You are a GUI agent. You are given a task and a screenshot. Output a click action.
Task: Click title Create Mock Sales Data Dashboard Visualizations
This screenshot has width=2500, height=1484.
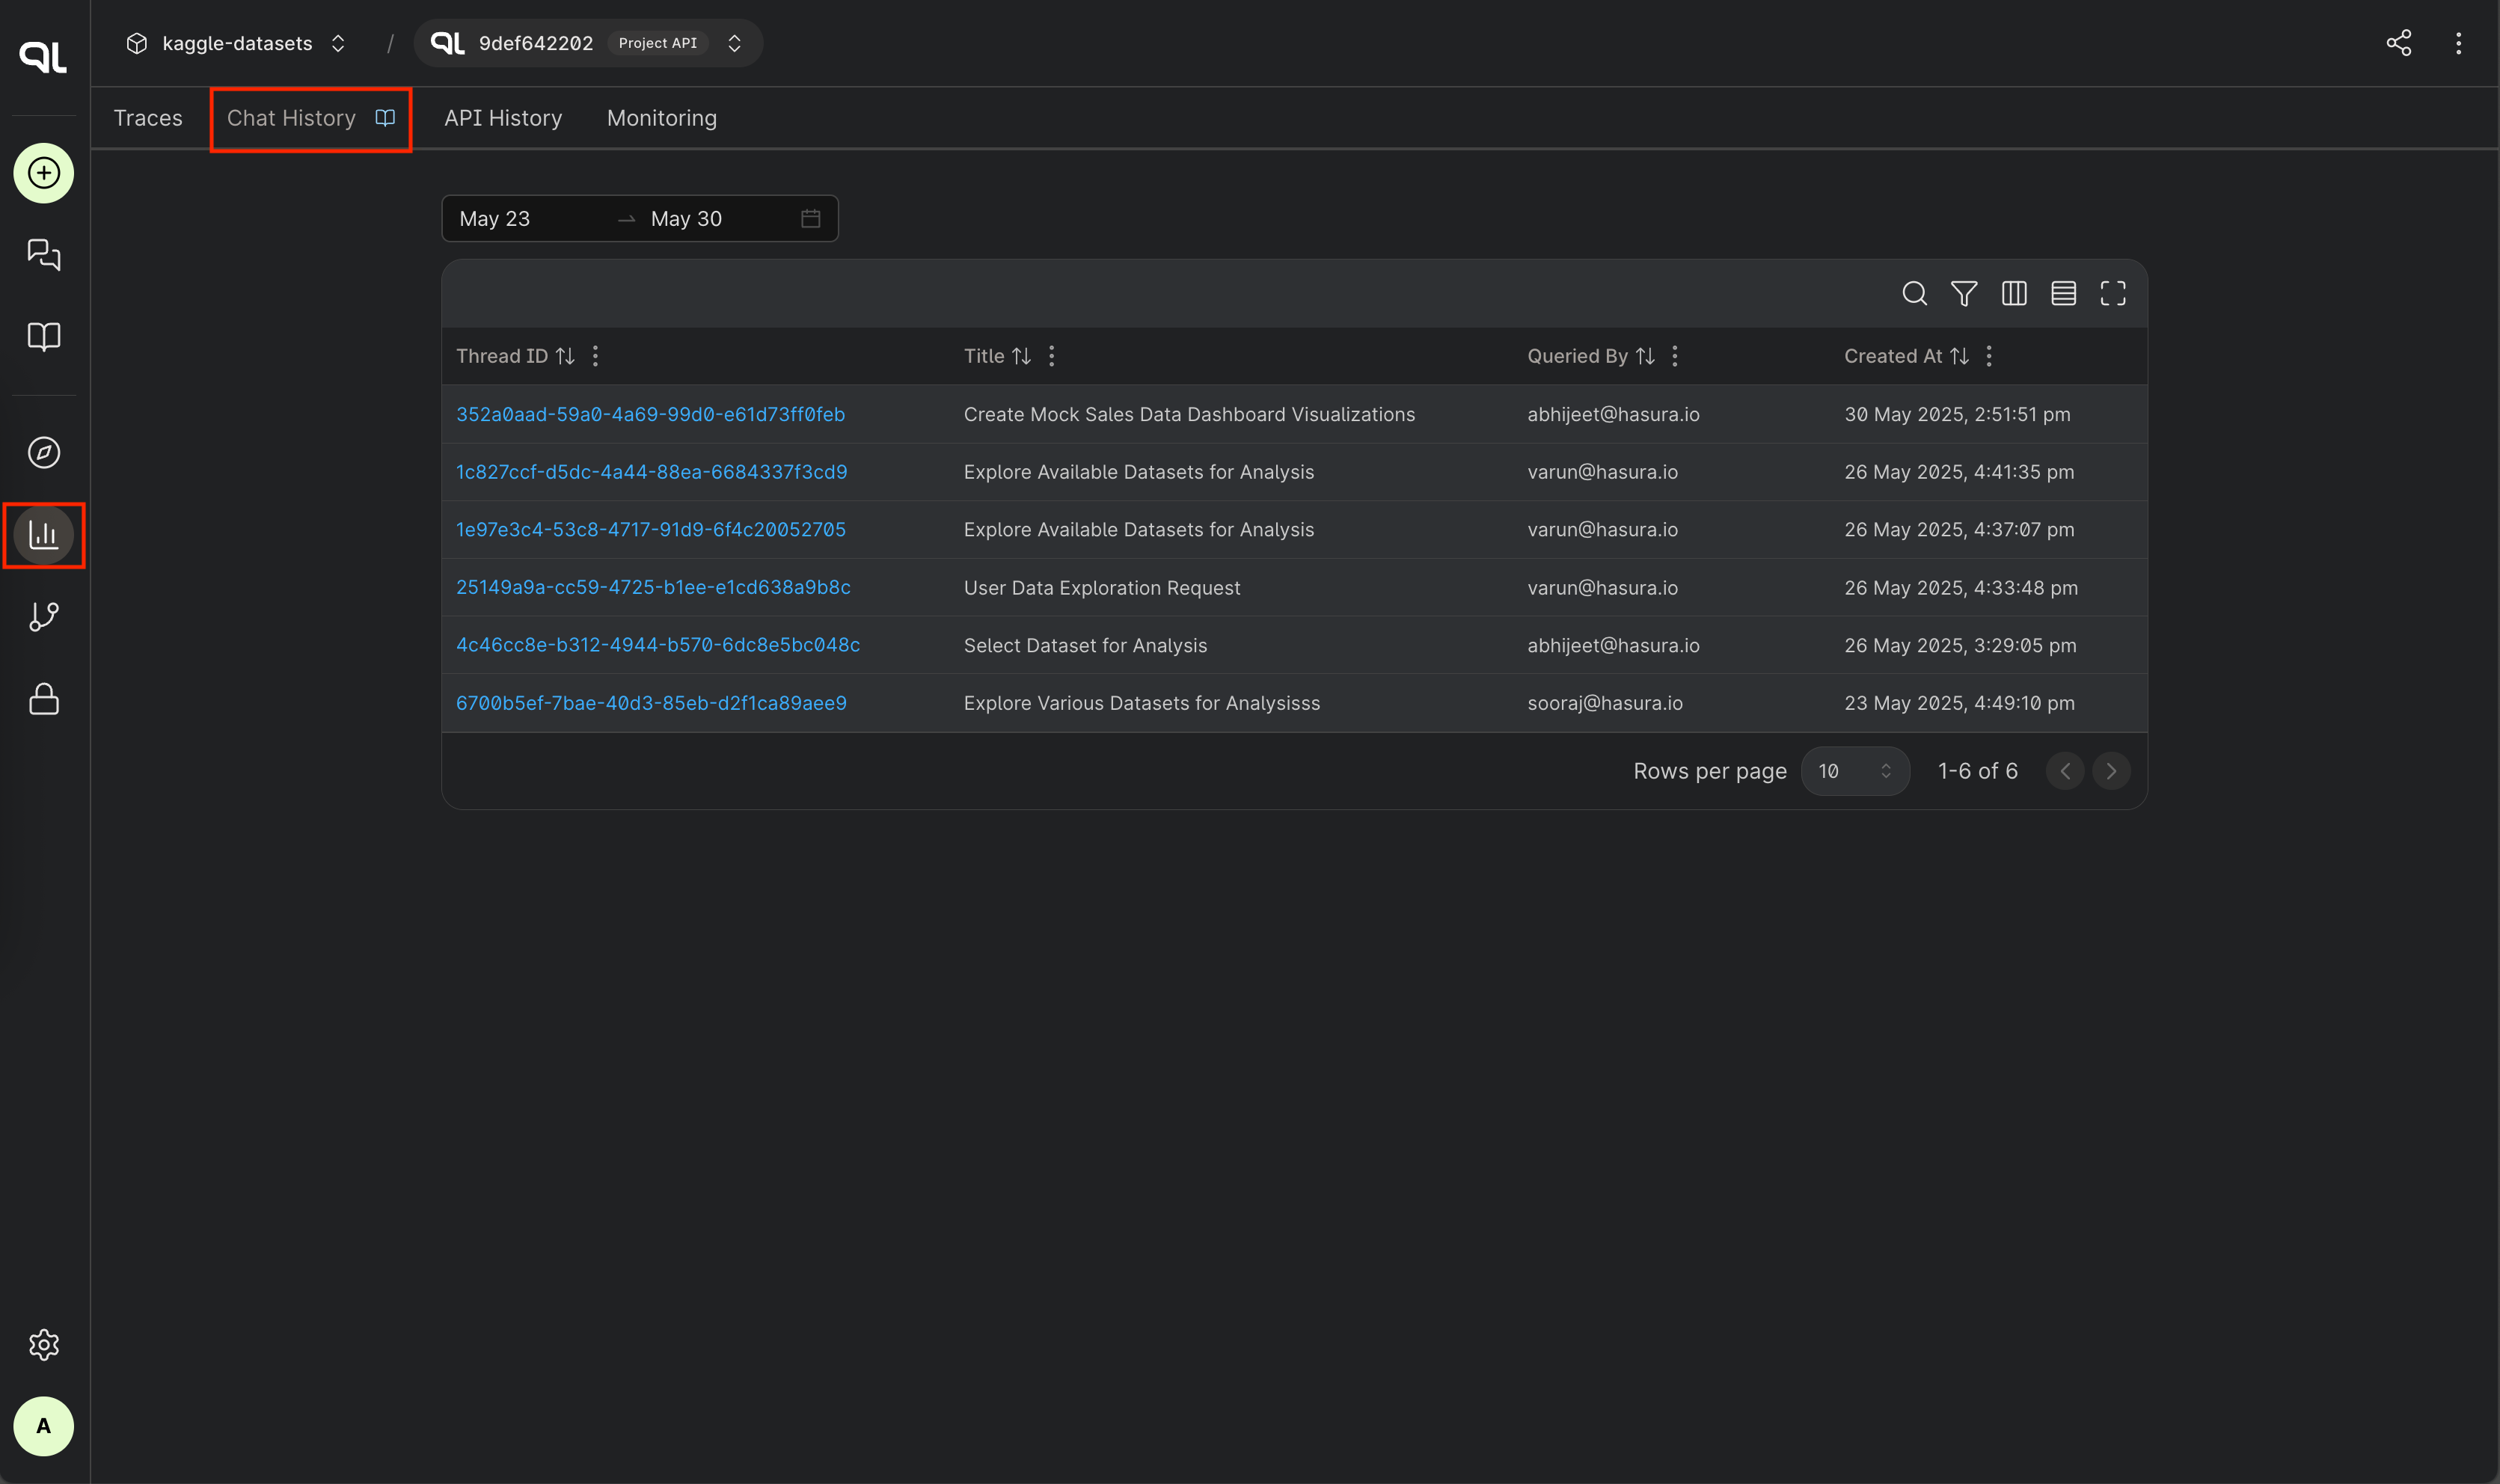(1189, 414)
